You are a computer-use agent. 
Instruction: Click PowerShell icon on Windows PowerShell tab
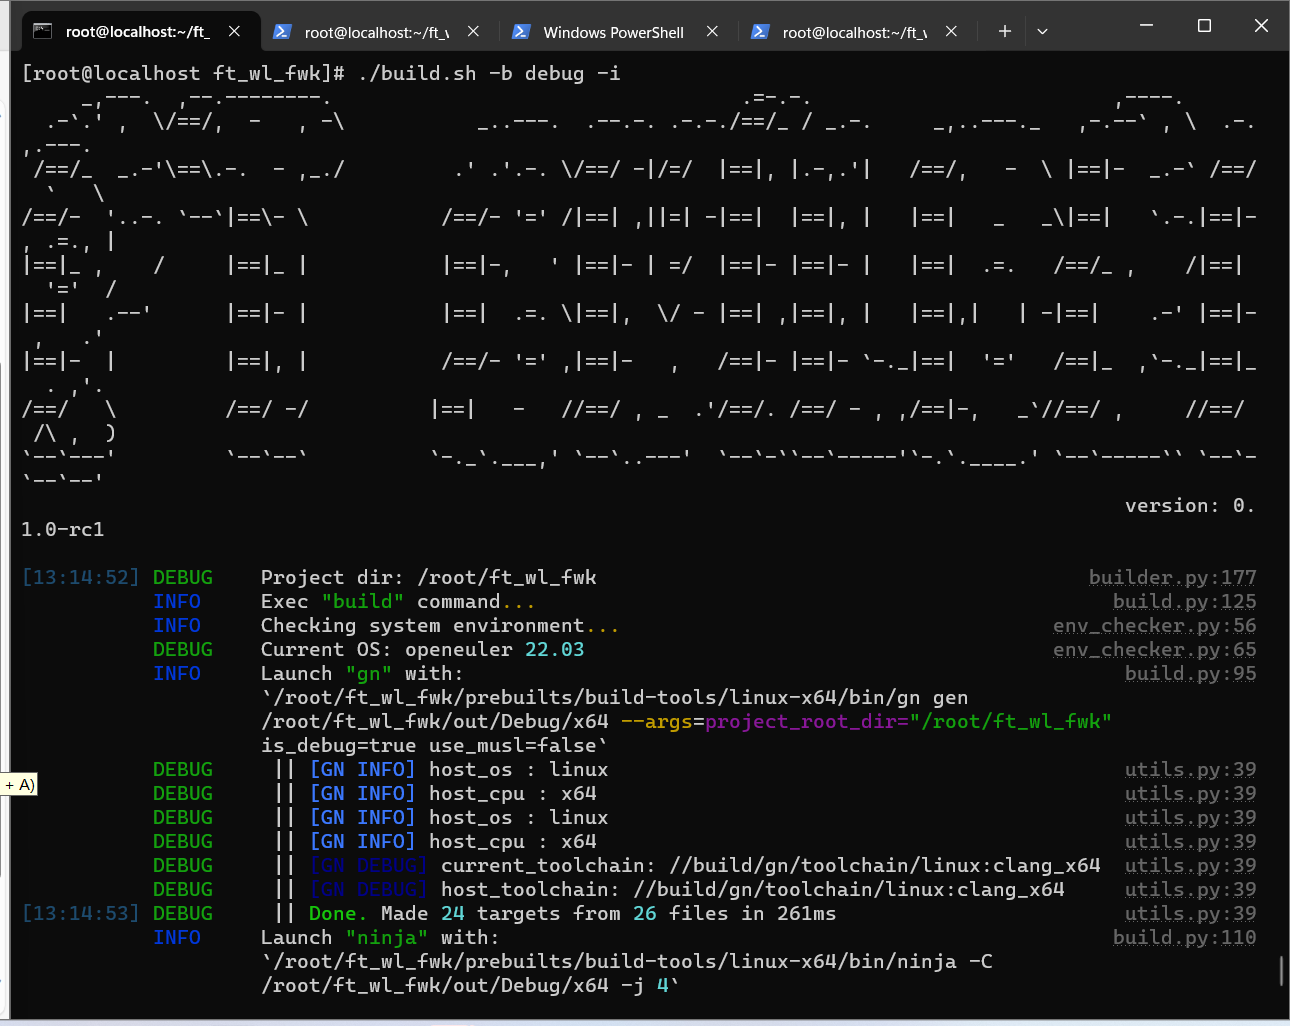[521, 32]
